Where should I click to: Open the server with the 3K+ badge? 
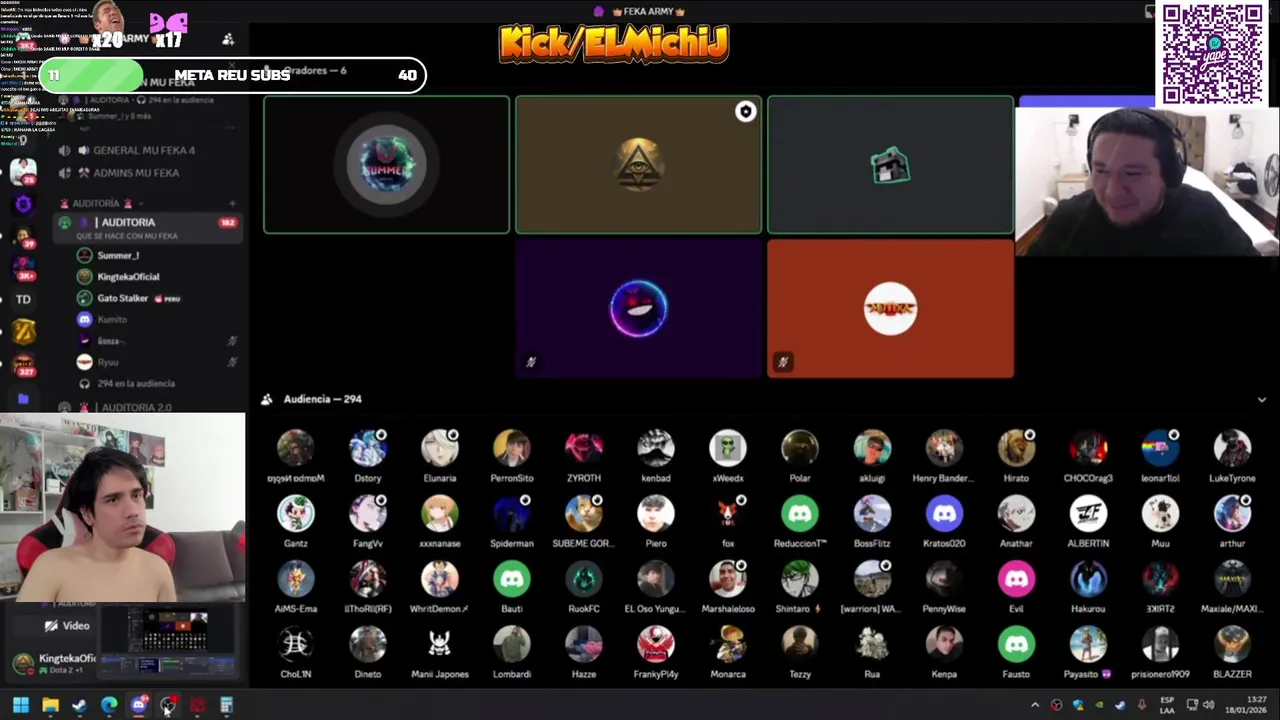tap(23, 266)
